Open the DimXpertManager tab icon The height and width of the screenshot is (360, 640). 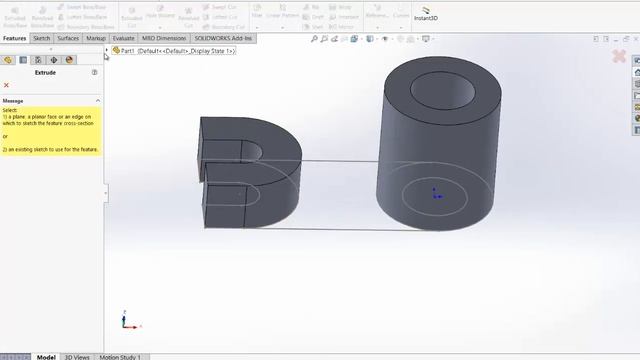pyautogui.click(x=54, y=60)
